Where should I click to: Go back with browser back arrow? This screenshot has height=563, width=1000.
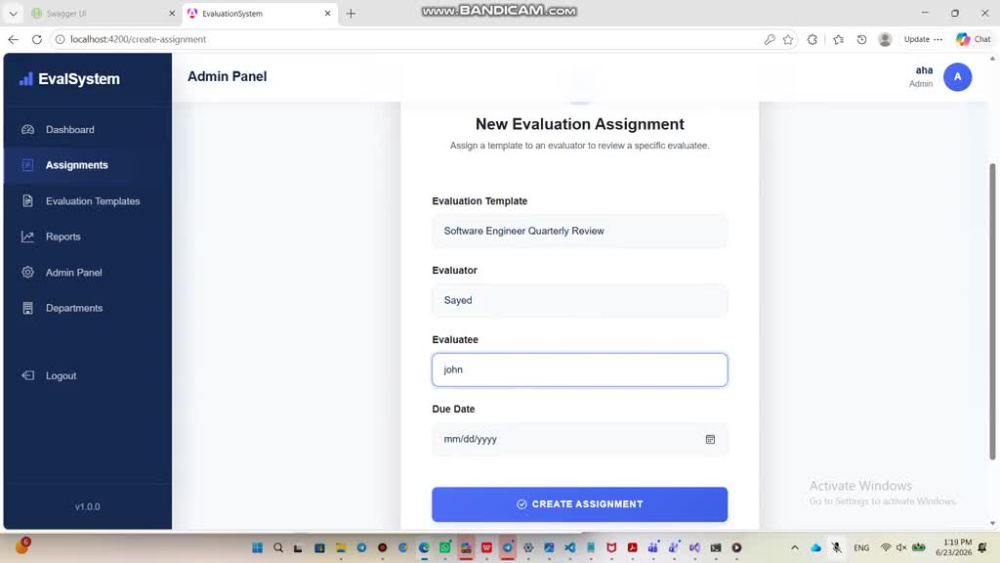[13, 40]
